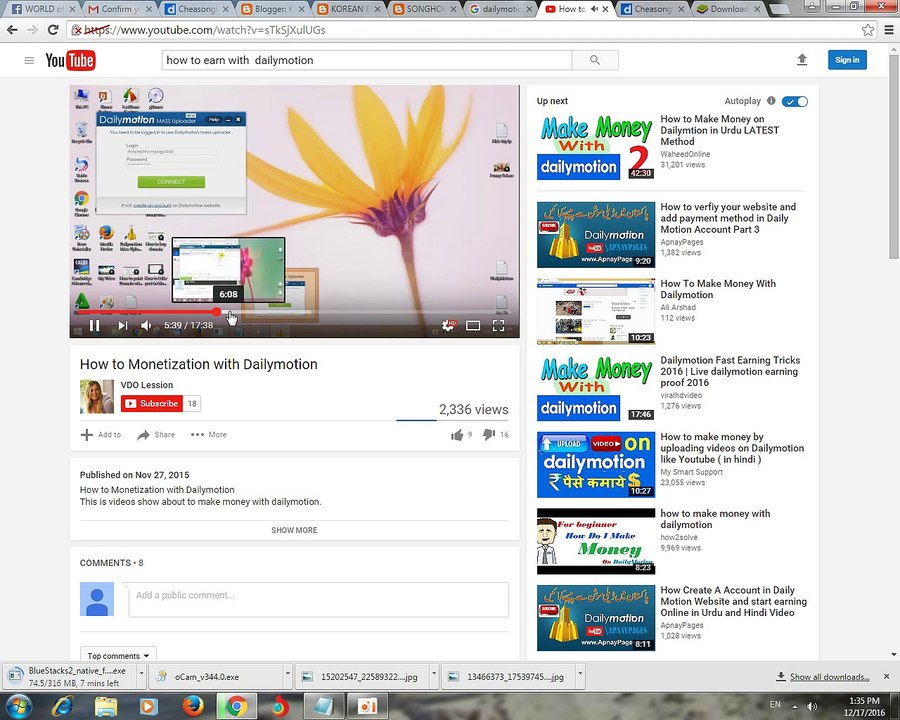Open How To Make Money With Dailymotion thumbnail

pos(596,312)
